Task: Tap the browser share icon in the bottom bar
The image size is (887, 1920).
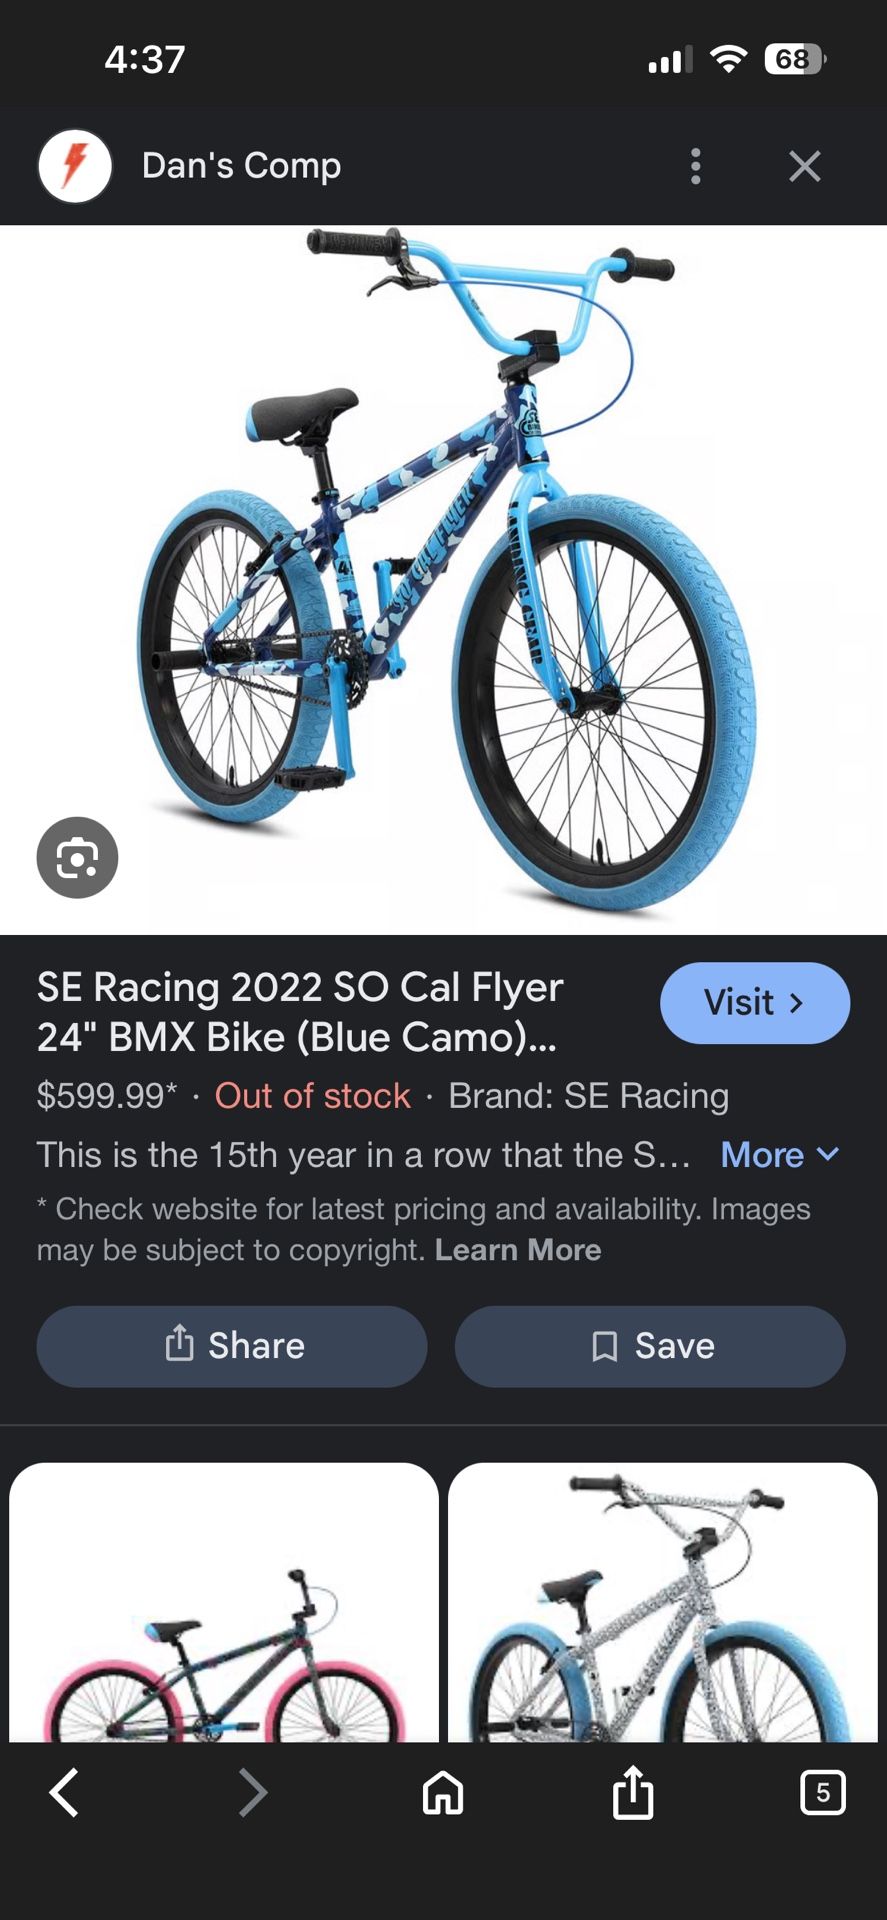Action: point(633,1792)
